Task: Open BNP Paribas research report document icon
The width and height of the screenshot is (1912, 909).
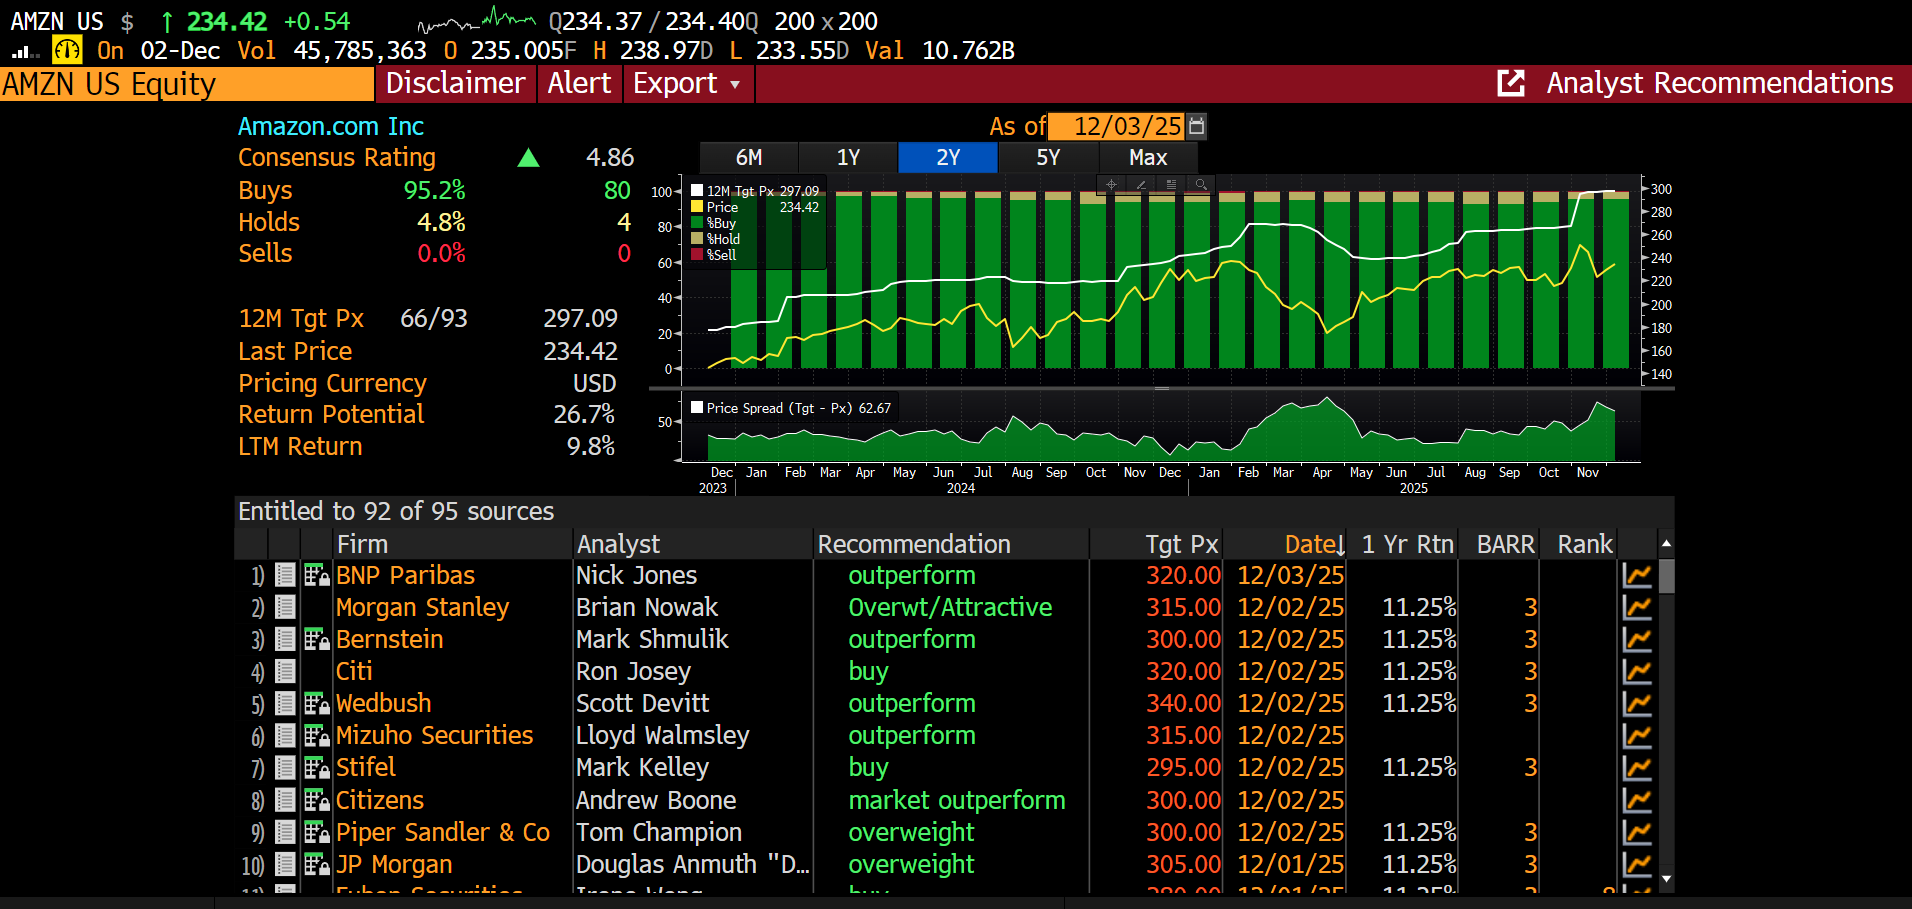Action: (285, 575)
